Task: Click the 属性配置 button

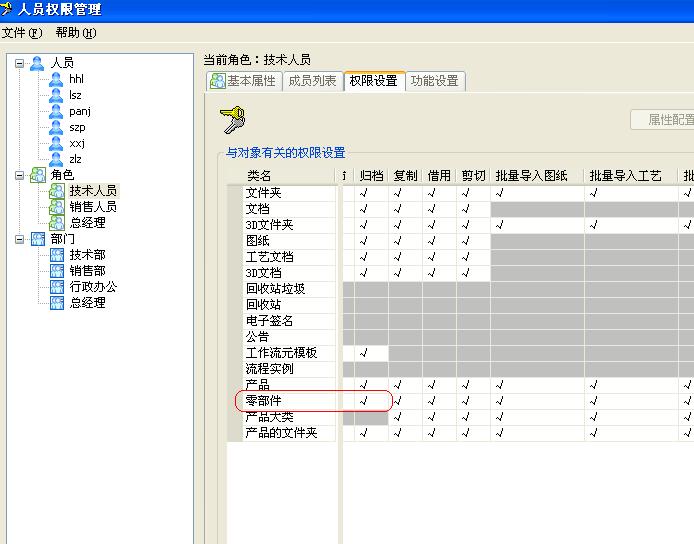Action: click(x=664, y=119)
